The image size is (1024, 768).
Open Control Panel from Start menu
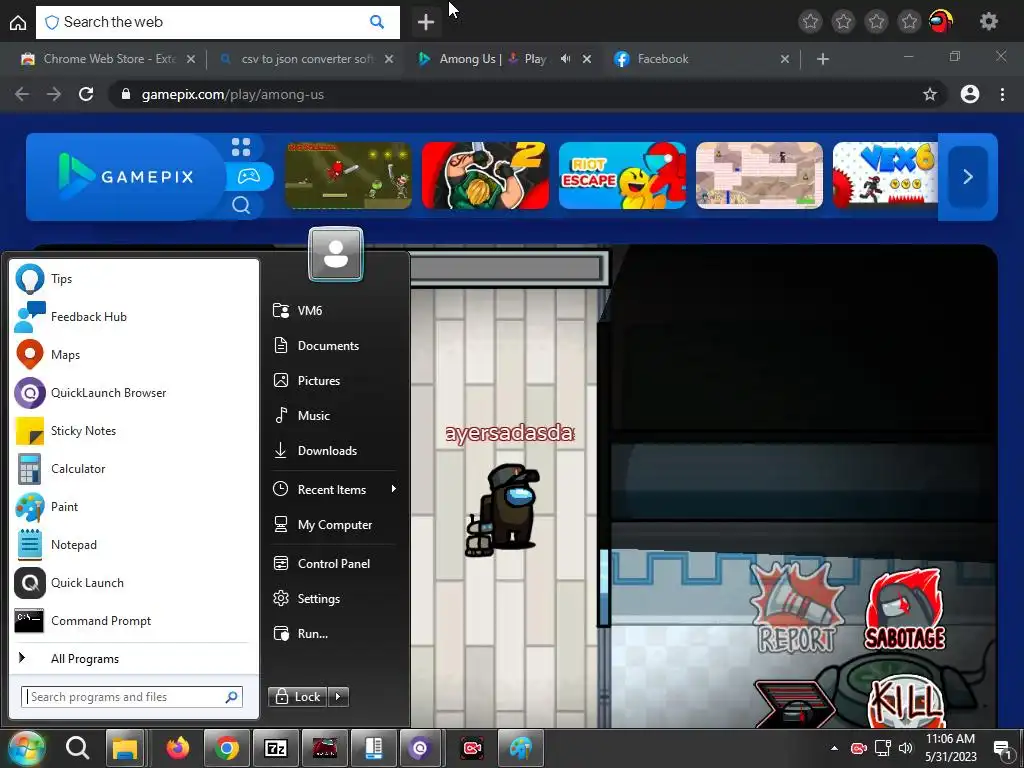coord(334,564)
